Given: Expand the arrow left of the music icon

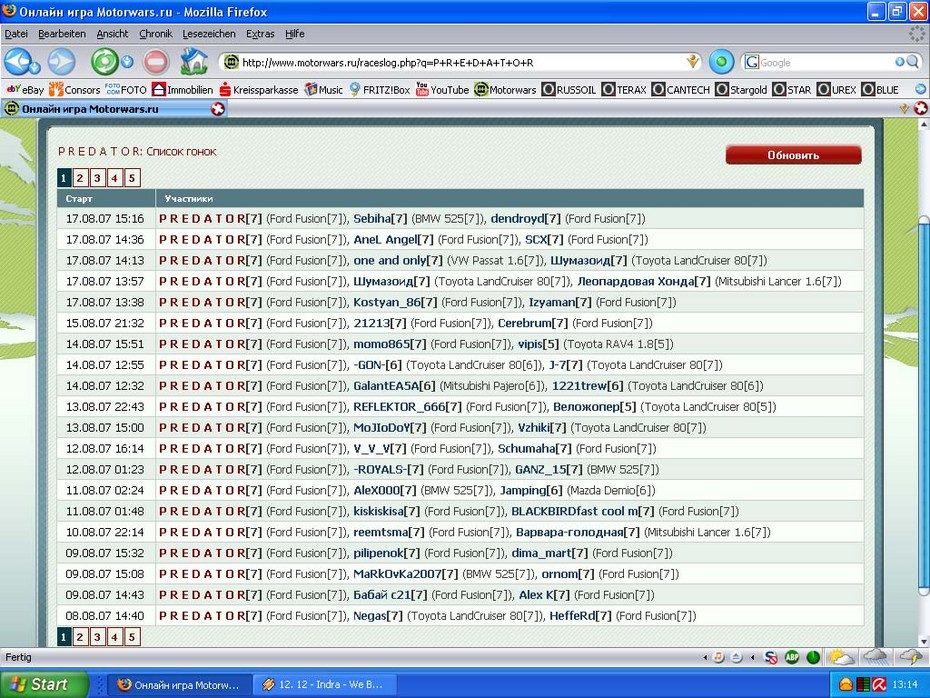Looking at the screenshot, I should [x=705, y=657].
